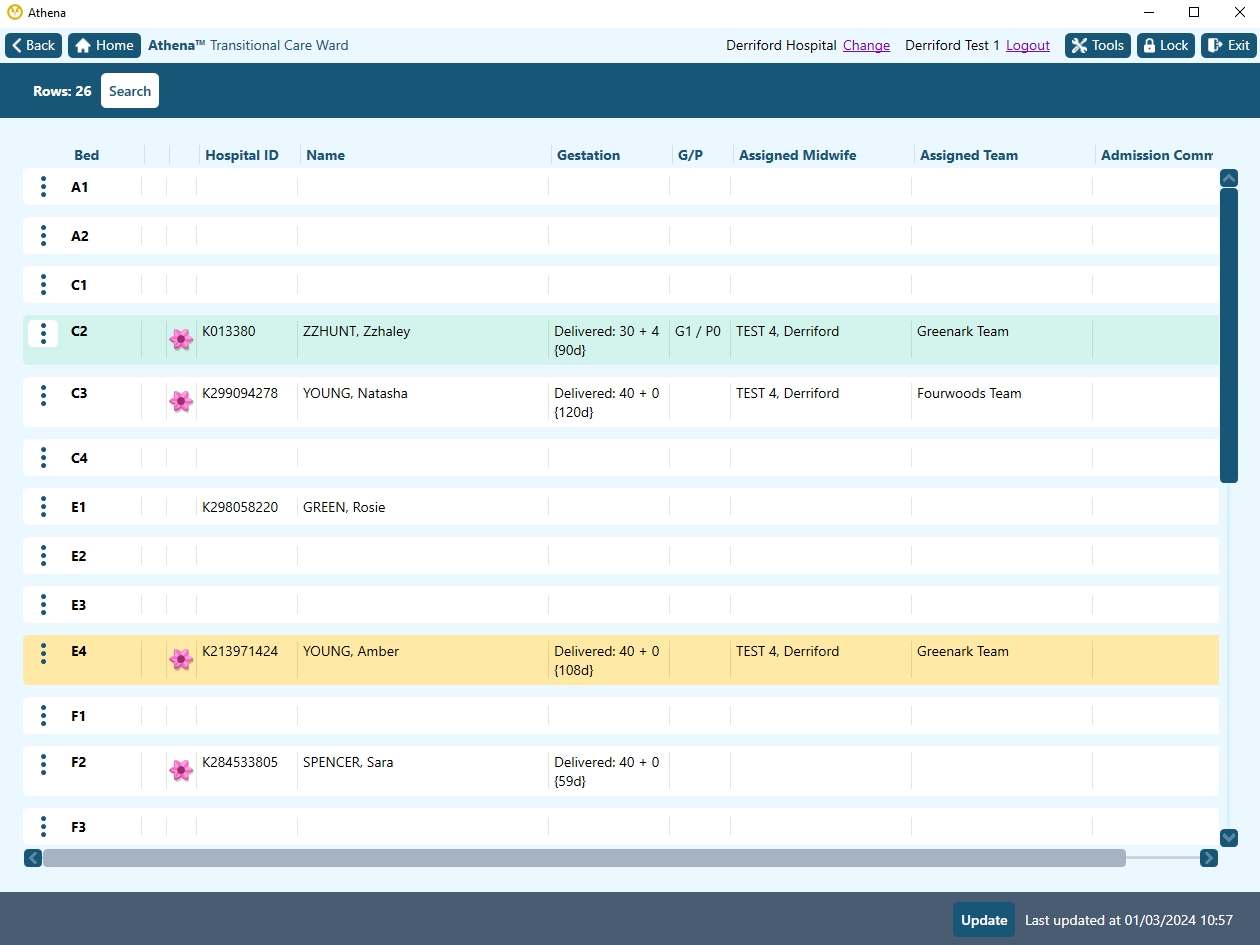Sort by the Hospital ID column header
The width and height of the screenshot is (1260, 945).
[x=242, y=155]
